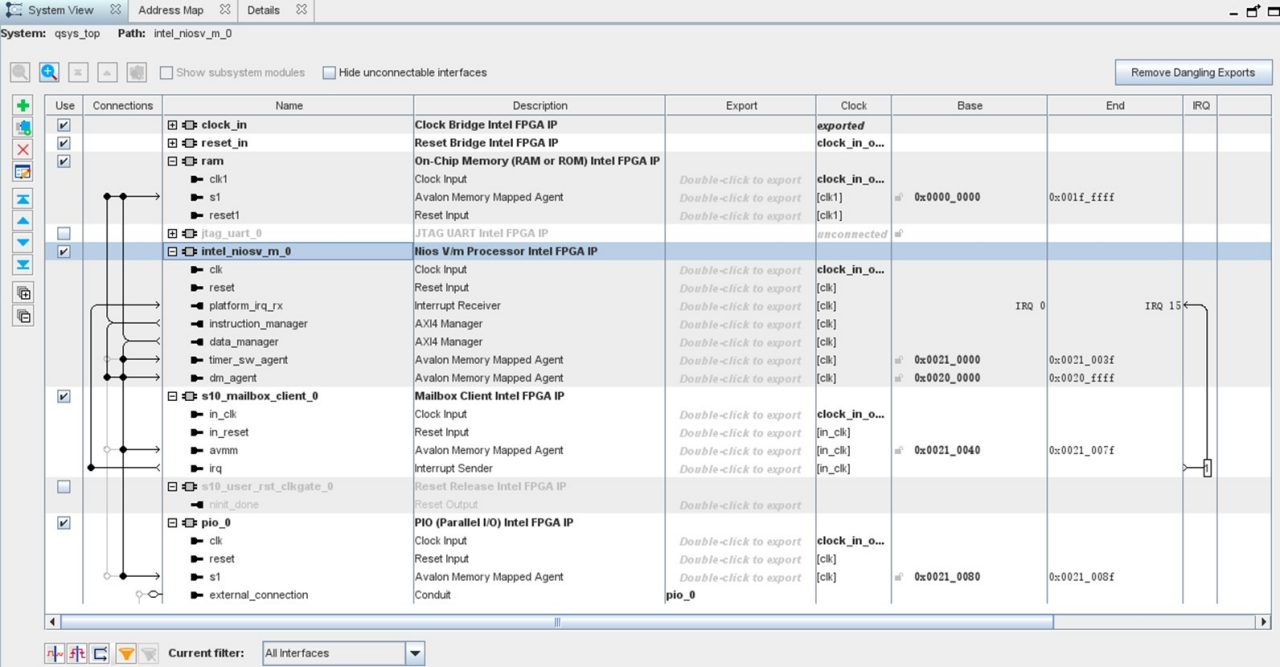This screenshot has height=667, width=1280.
Task: Uncheck the pio_0 Use checkbox
Action: tap(64, 522)
